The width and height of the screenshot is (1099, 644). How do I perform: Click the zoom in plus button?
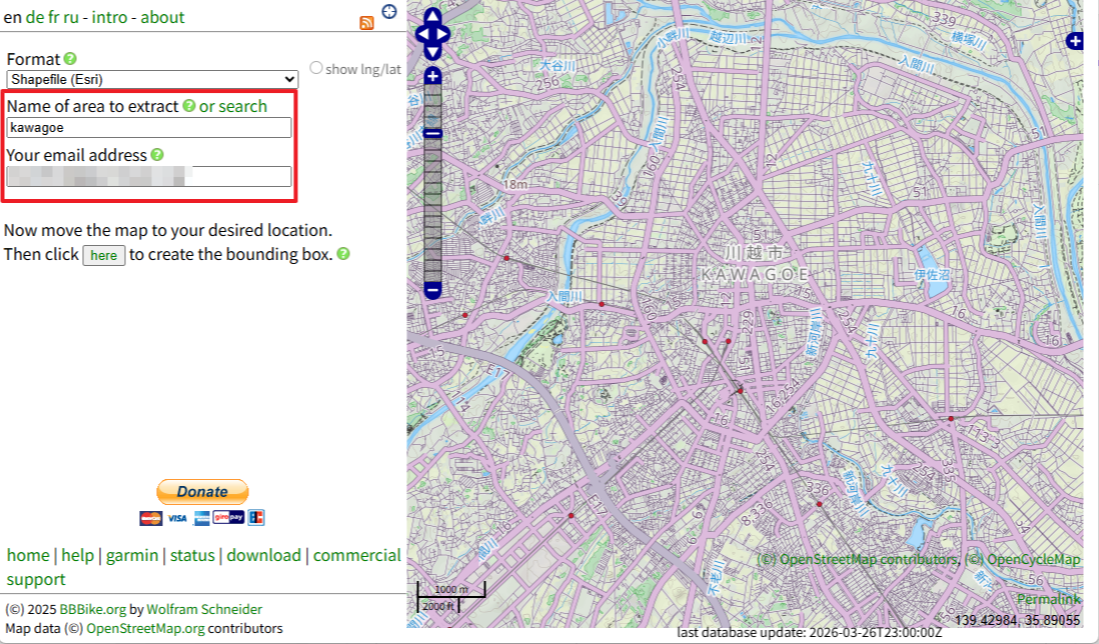[x=432, y=77]
